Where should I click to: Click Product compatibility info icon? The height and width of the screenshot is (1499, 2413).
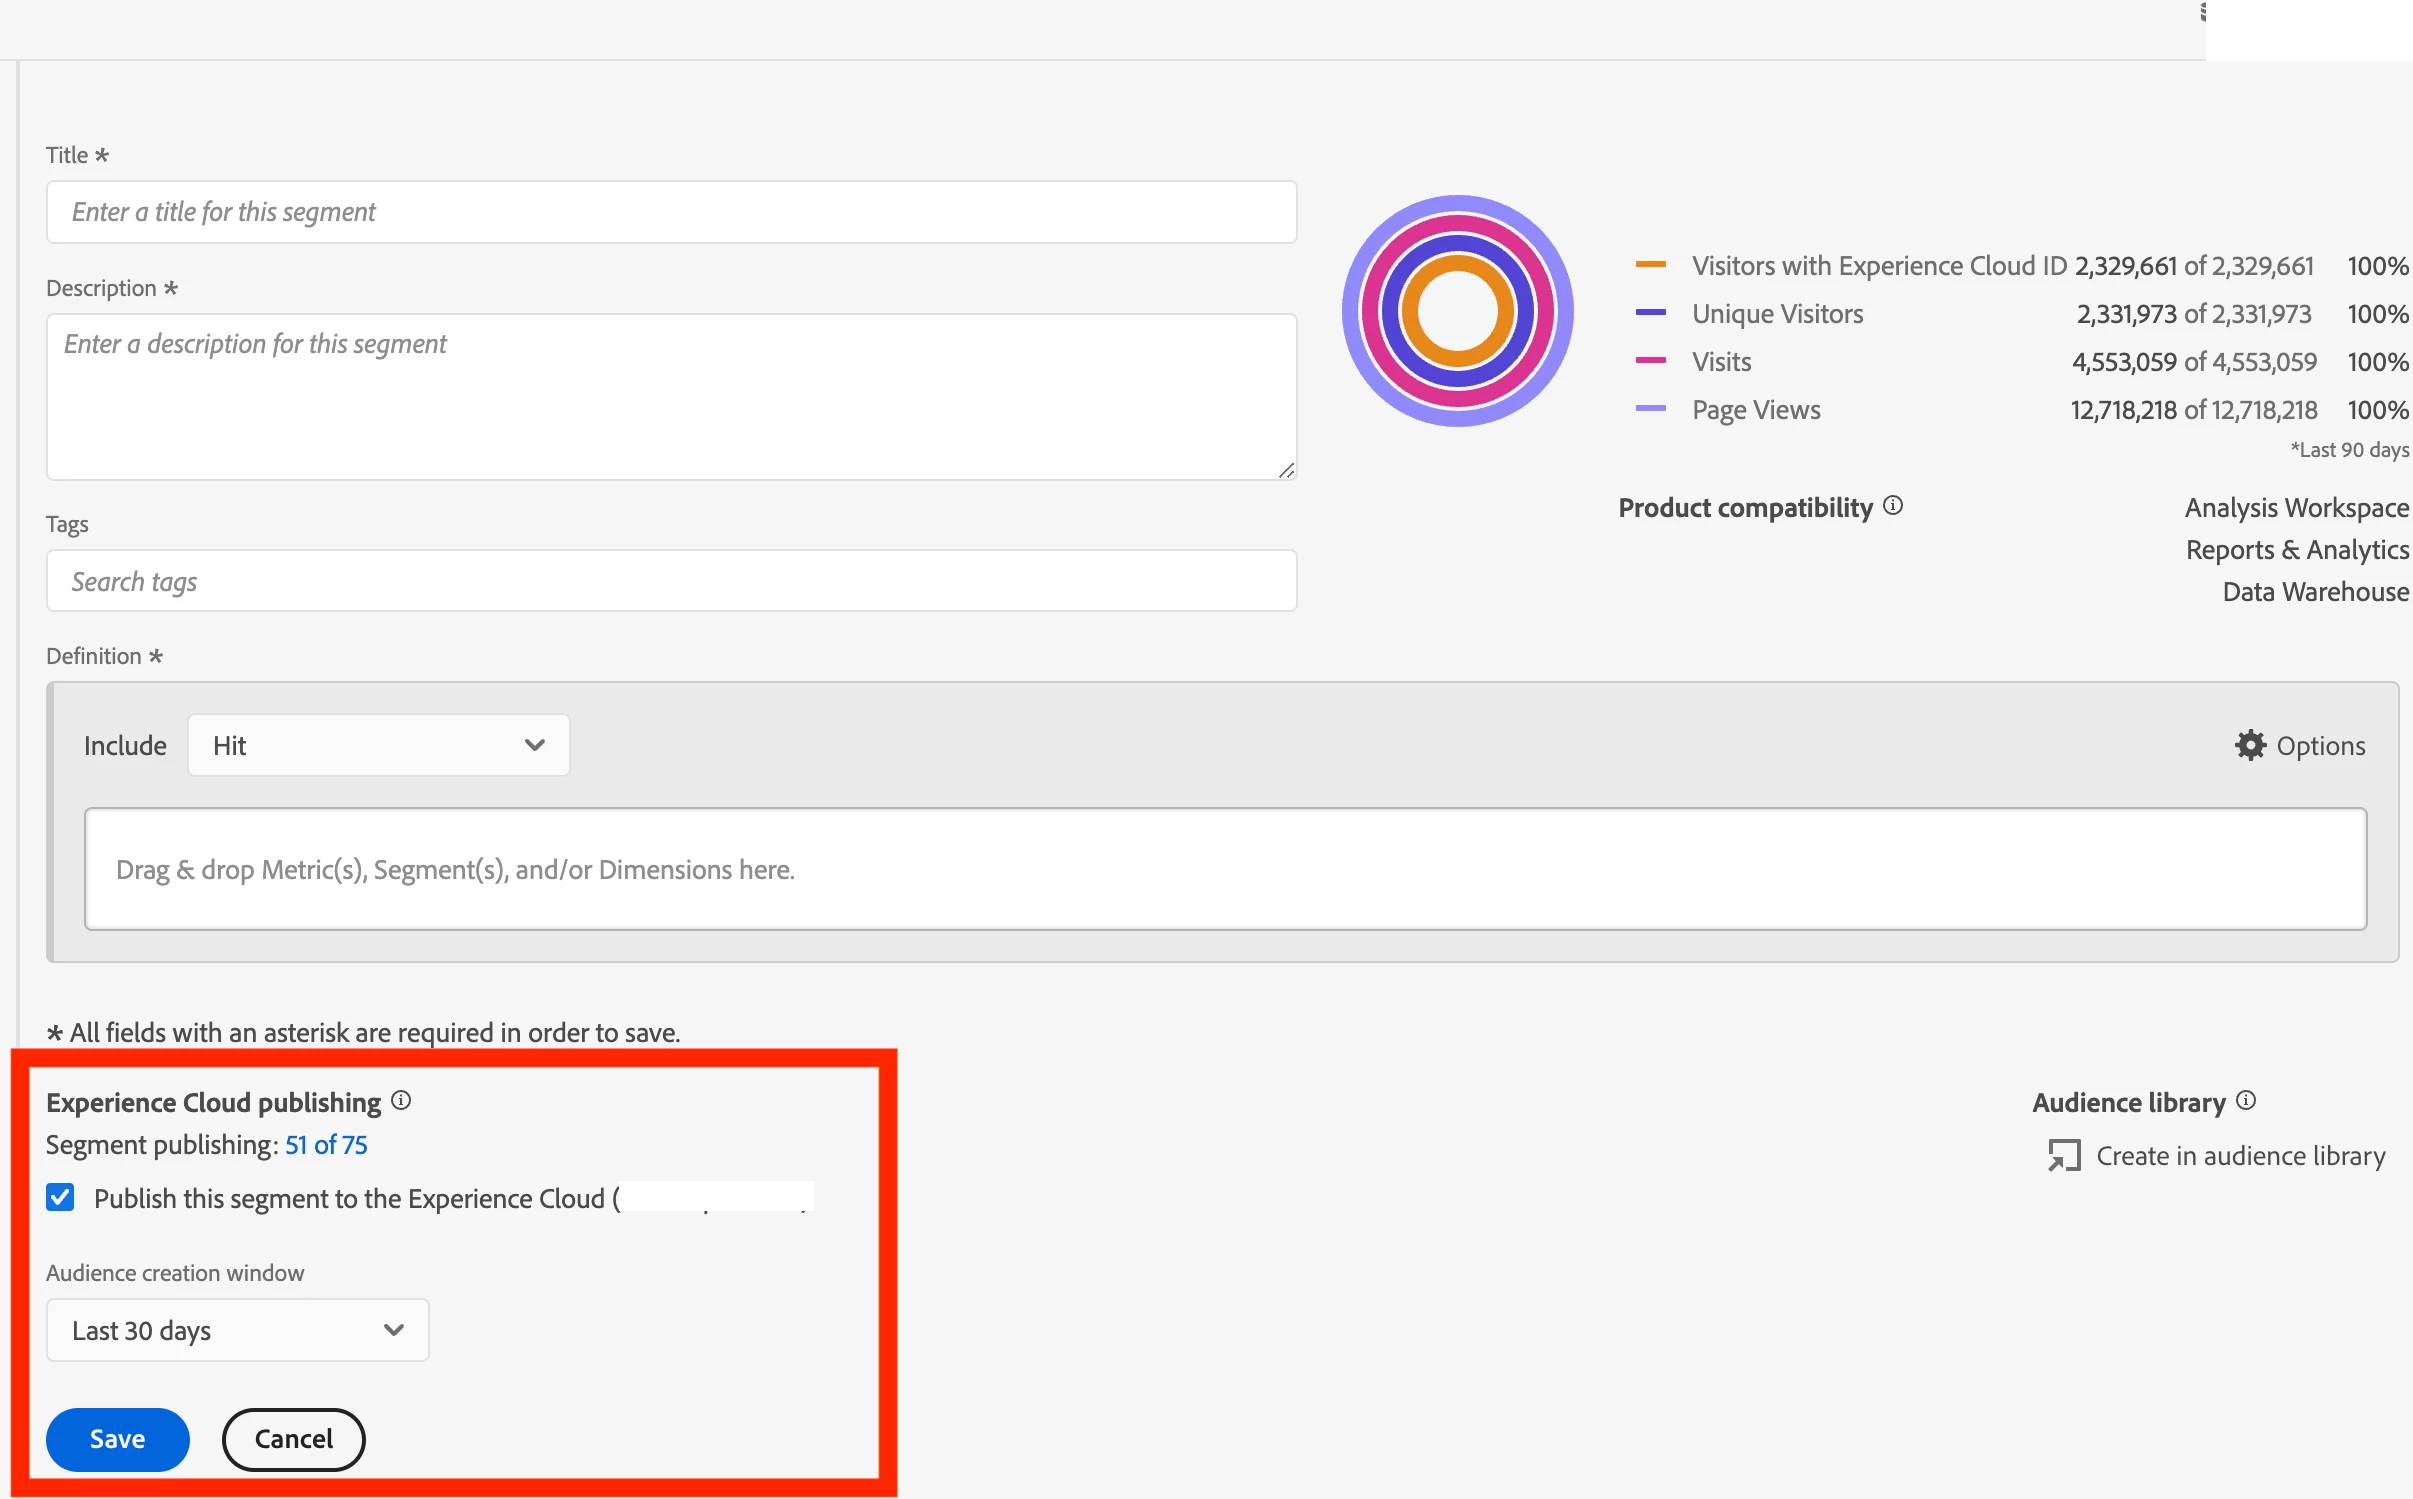point(1893,505)
